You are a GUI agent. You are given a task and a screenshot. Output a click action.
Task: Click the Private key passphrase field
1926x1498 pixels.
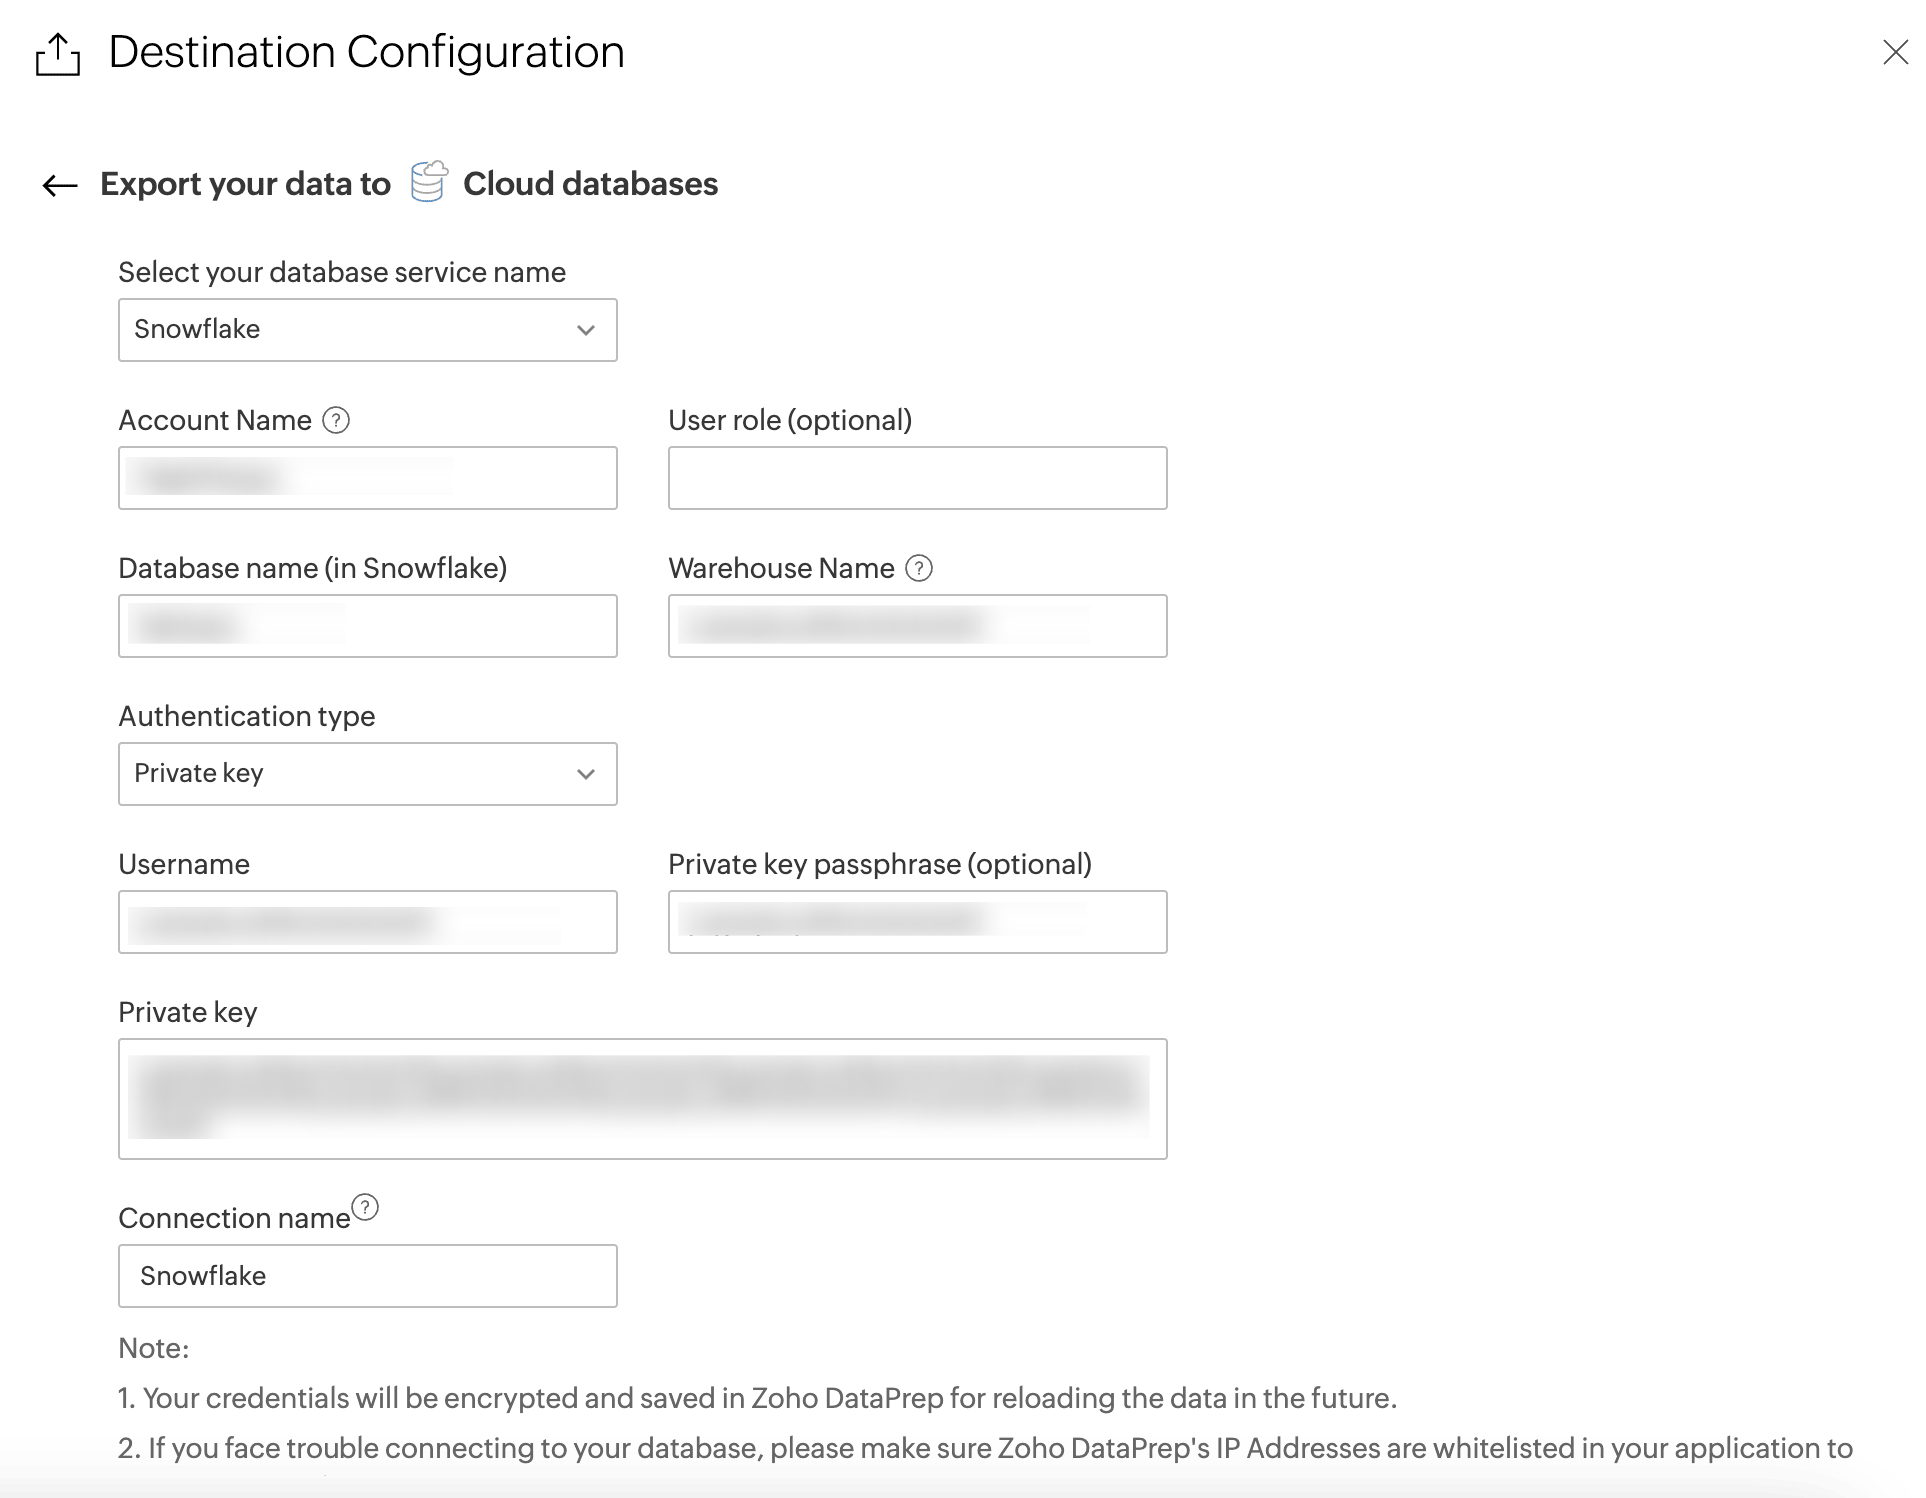(x=917, y=922)
